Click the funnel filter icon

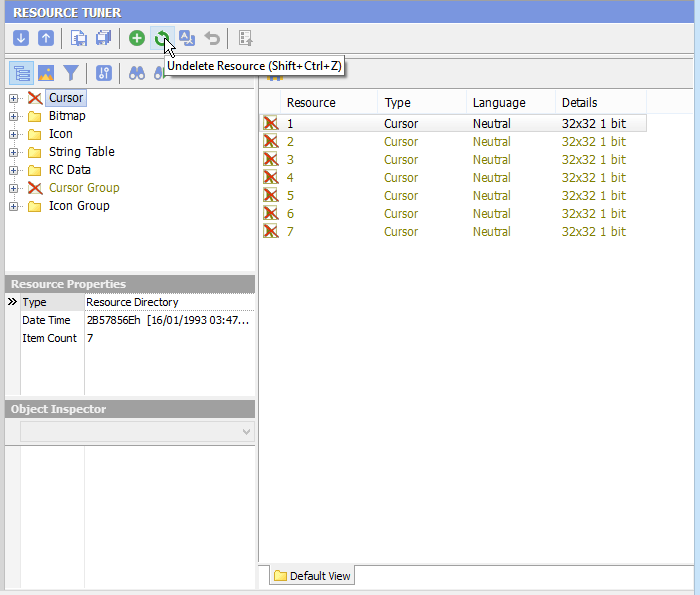tap(71, 73)
